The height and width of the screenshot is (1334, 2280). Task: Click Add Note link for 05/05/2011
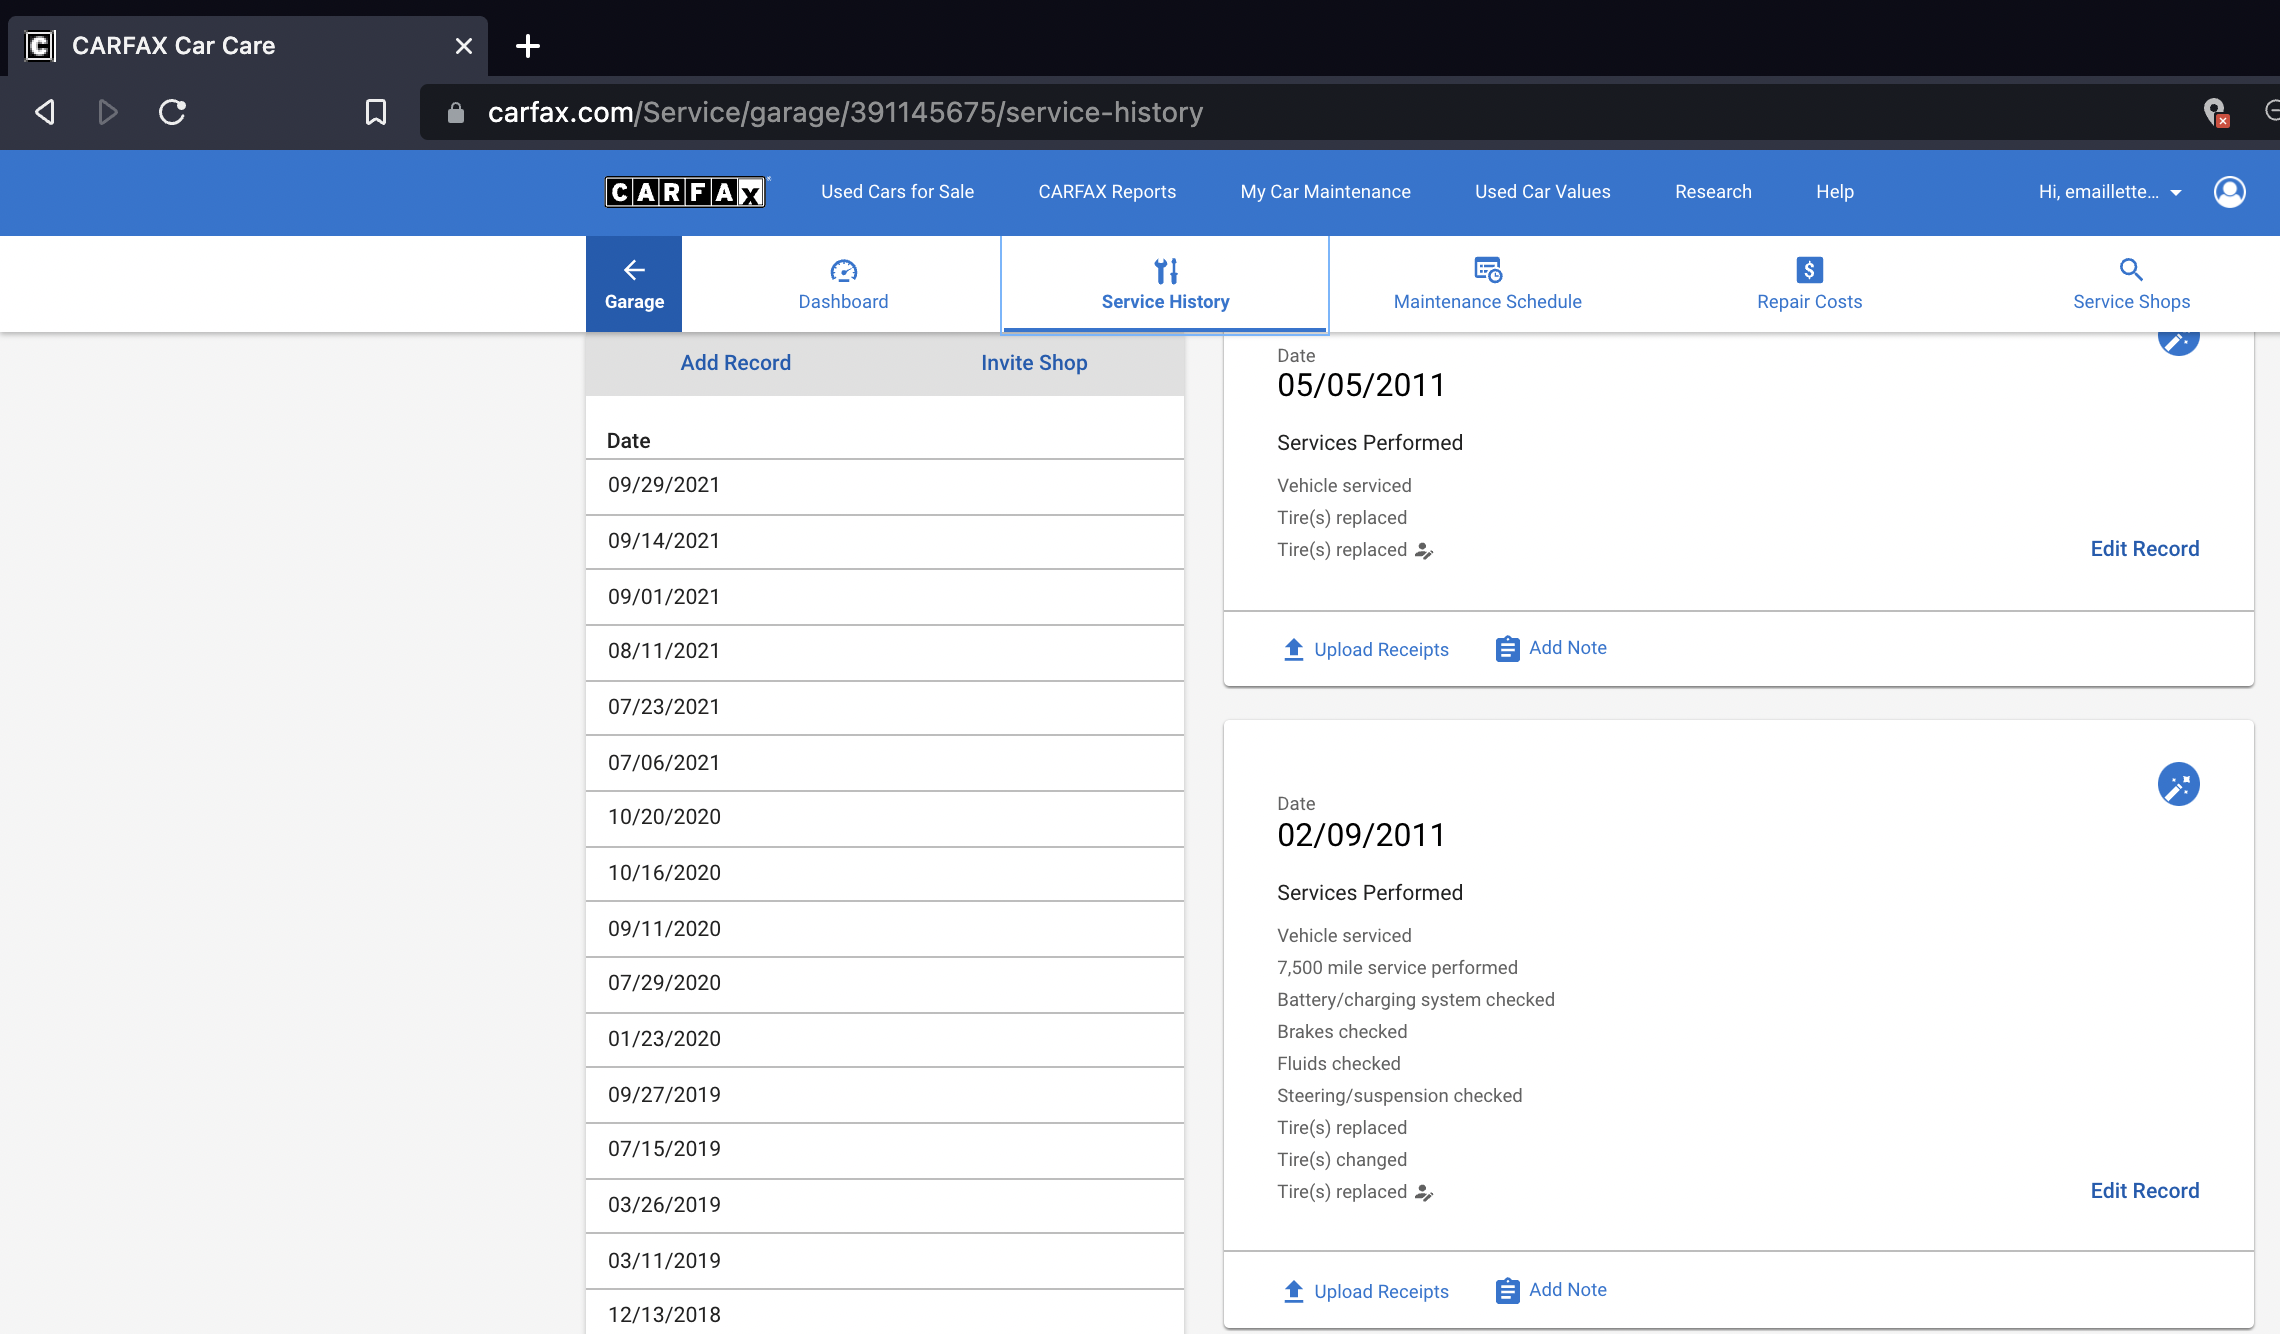[1567, 648]
